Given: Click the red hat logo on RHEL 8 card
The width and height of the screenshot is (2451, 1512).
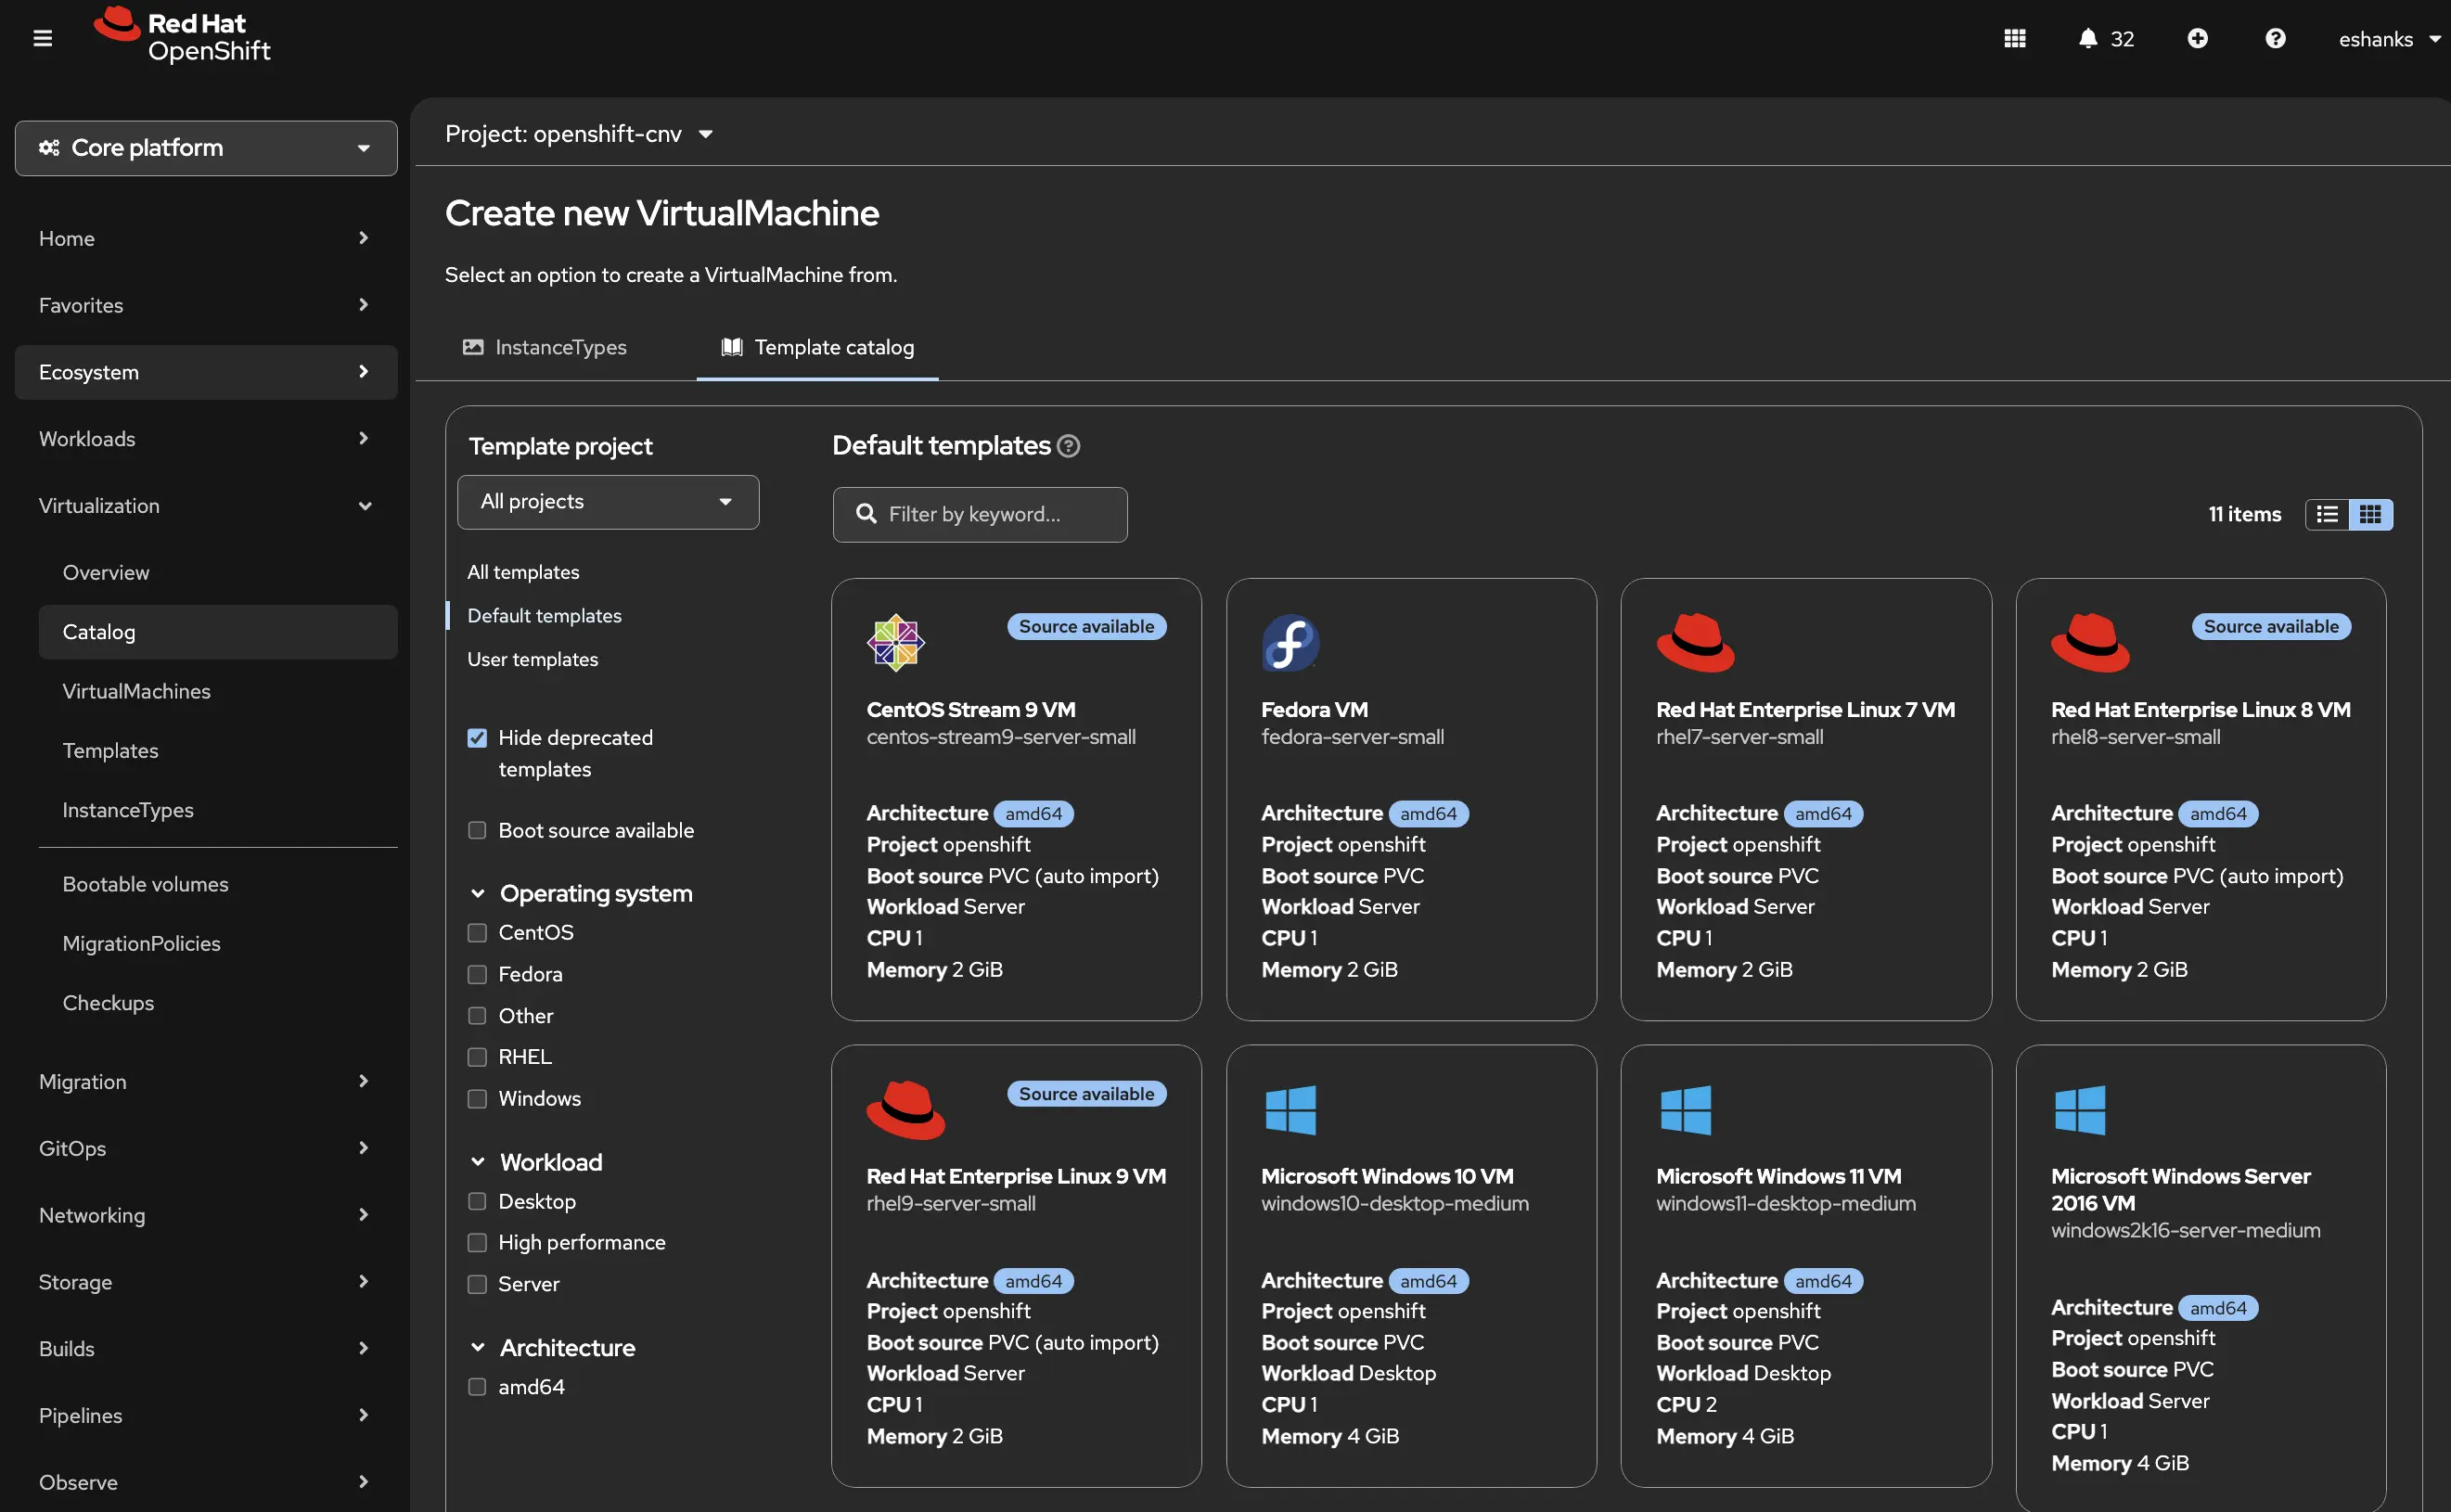Looking at the screenshot, I should [2090, 642].
